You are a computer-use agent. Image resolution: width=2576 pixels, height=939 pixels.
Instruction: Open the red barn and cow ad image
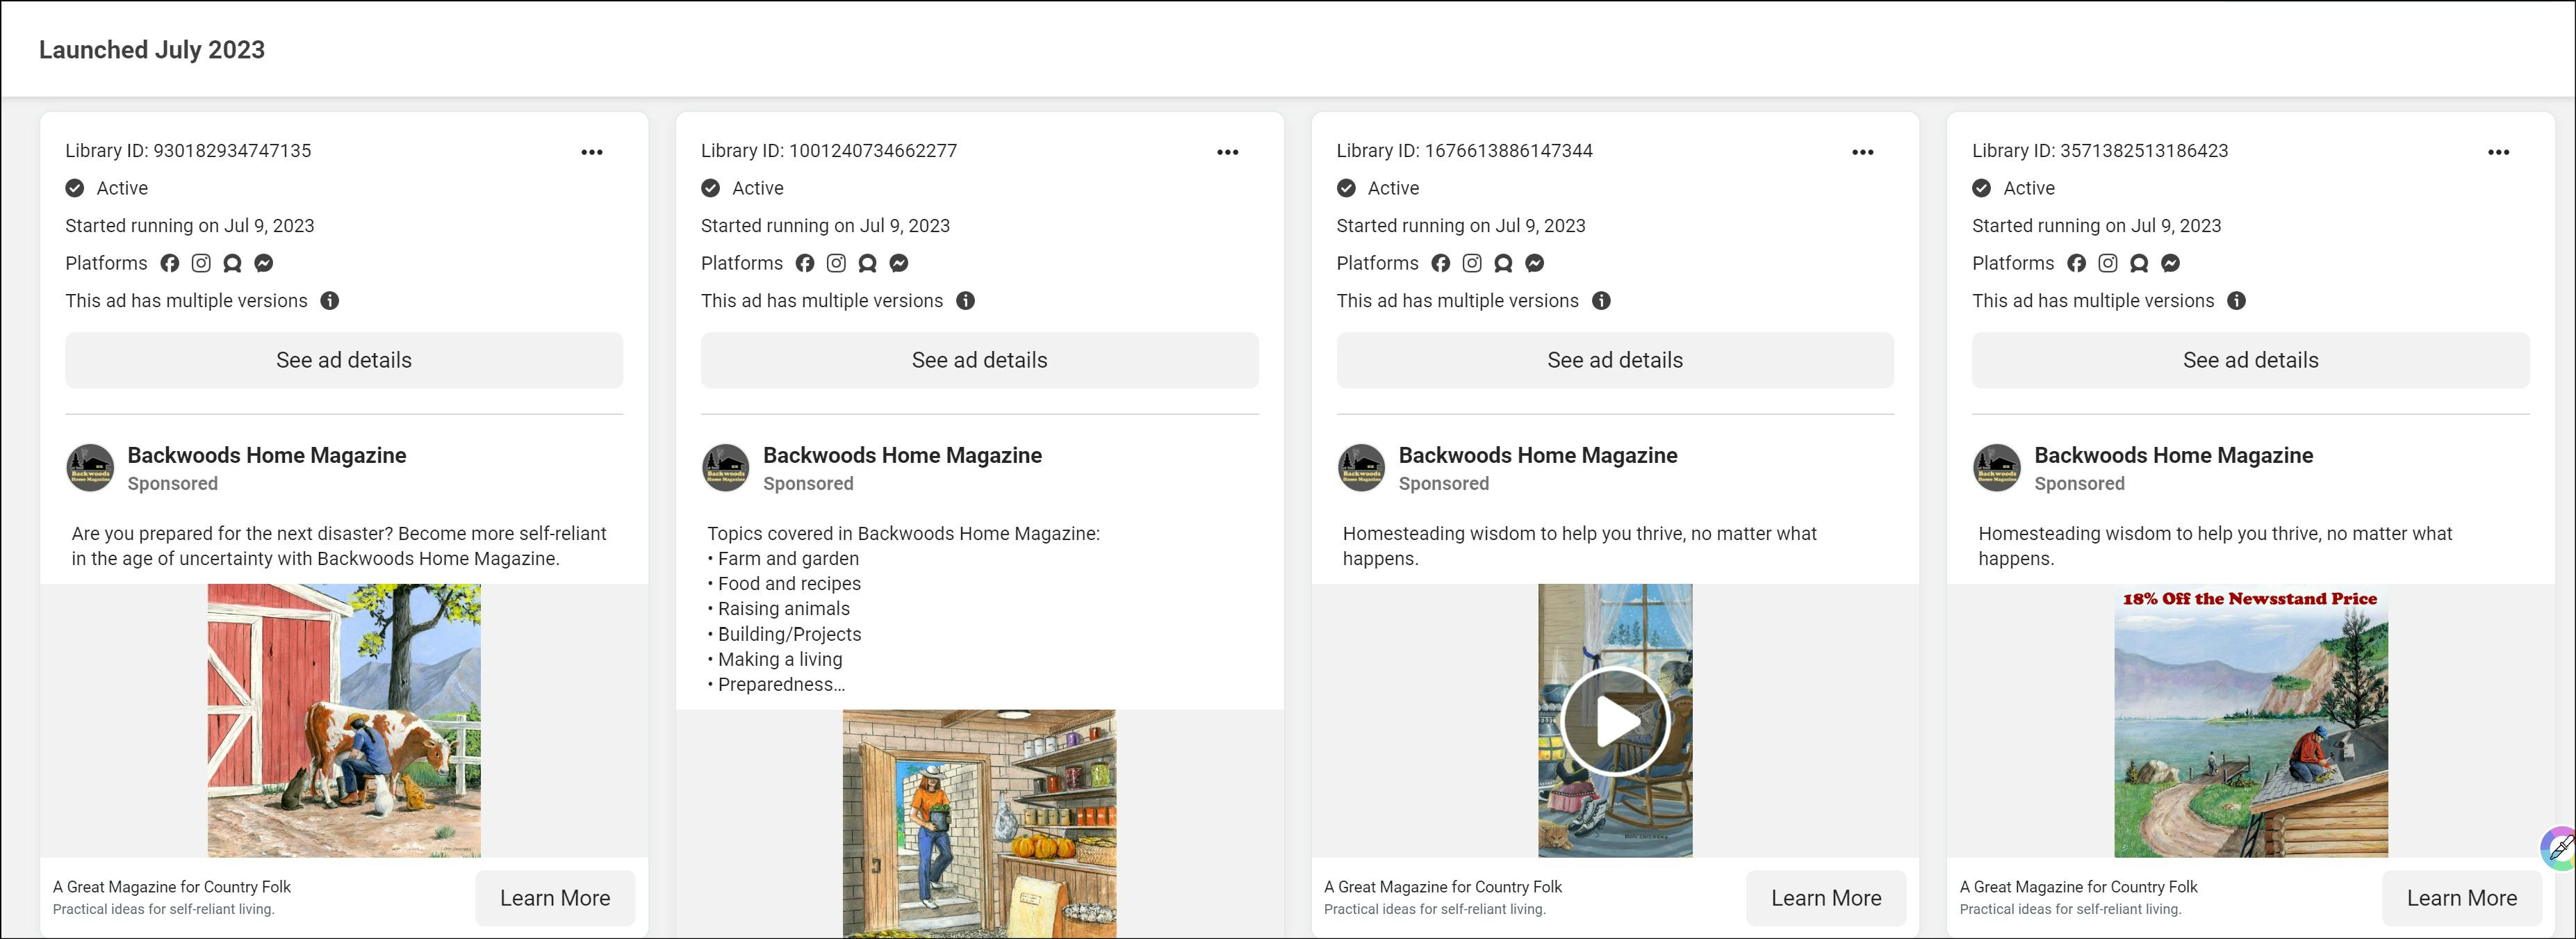pos(344,721)
